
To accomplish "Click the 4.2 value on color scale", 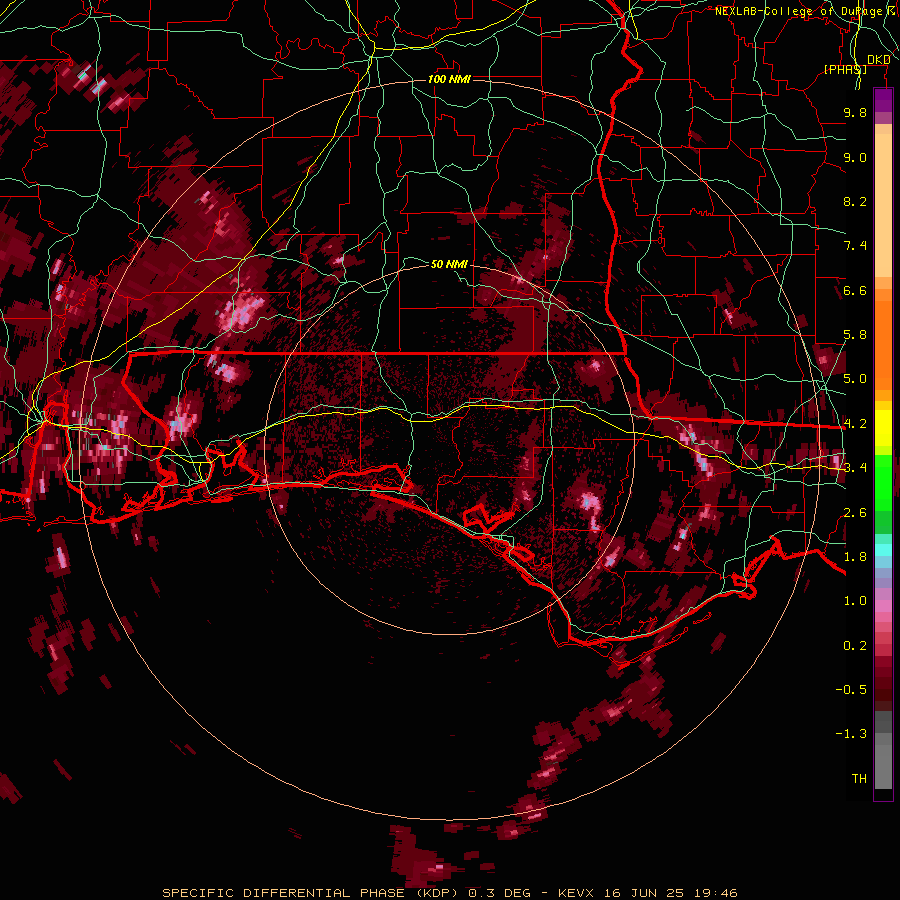I will tap(855, 424).
